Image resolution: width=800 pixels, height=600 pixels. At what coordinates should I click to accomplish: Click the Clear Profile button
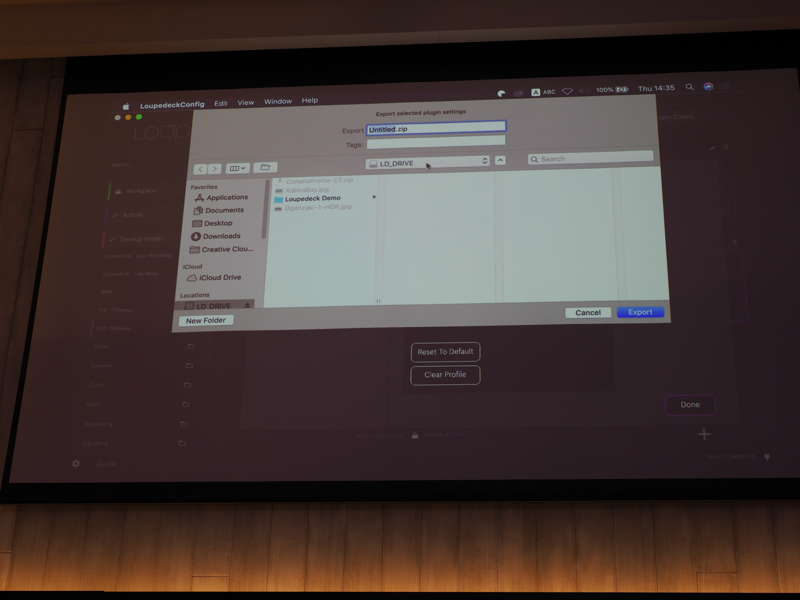(x=445, y=375)
